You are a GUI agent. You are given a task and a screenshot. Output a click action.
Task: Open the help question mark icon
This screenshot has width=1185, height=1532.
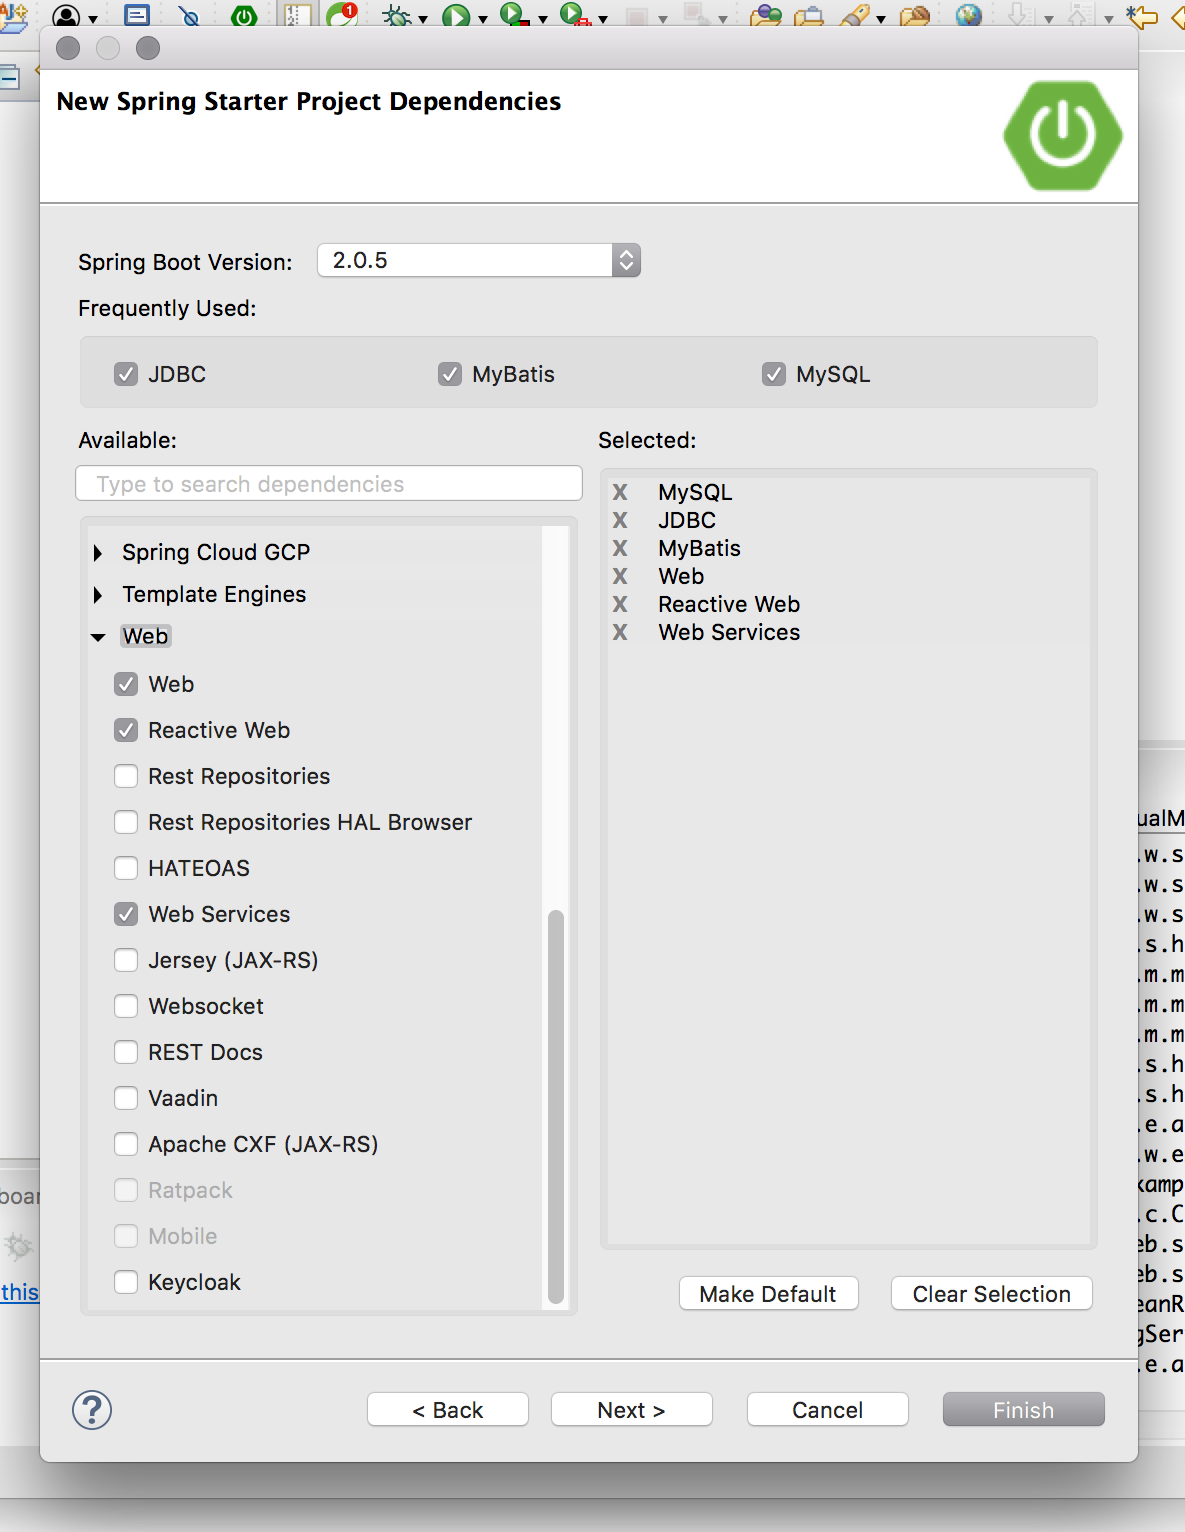coord(92,1410)
